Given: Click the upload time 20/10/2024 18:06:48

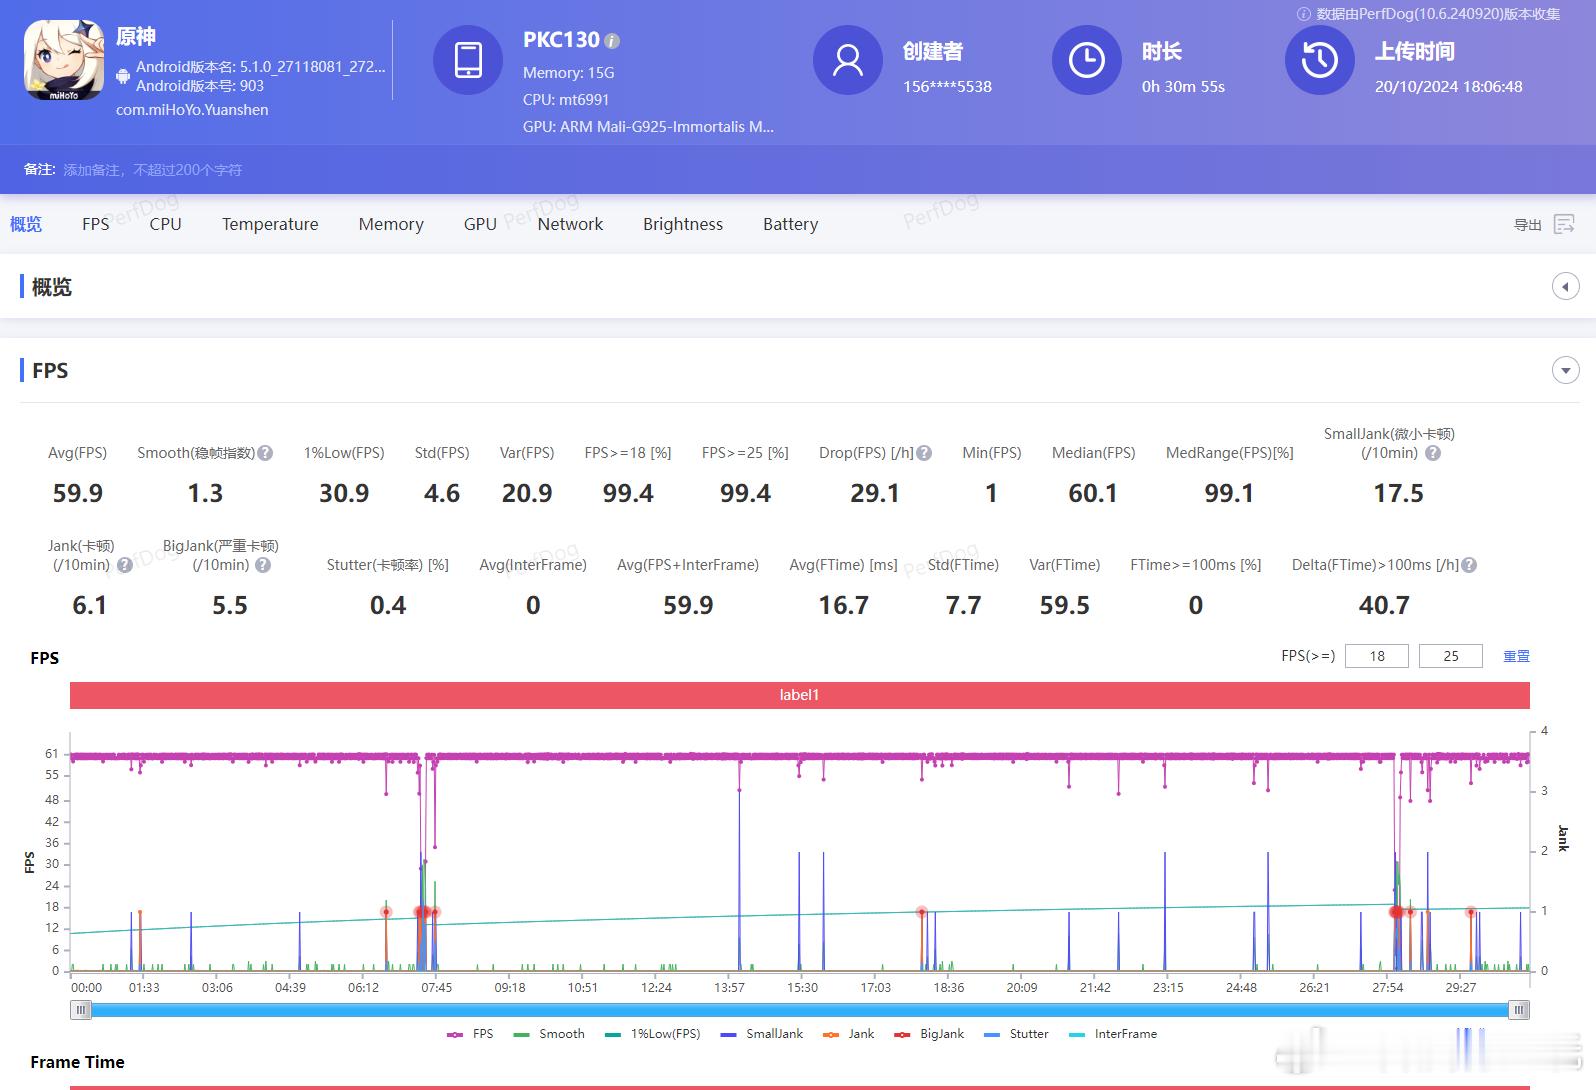Looking at the screenshot, I should 1448,87.
